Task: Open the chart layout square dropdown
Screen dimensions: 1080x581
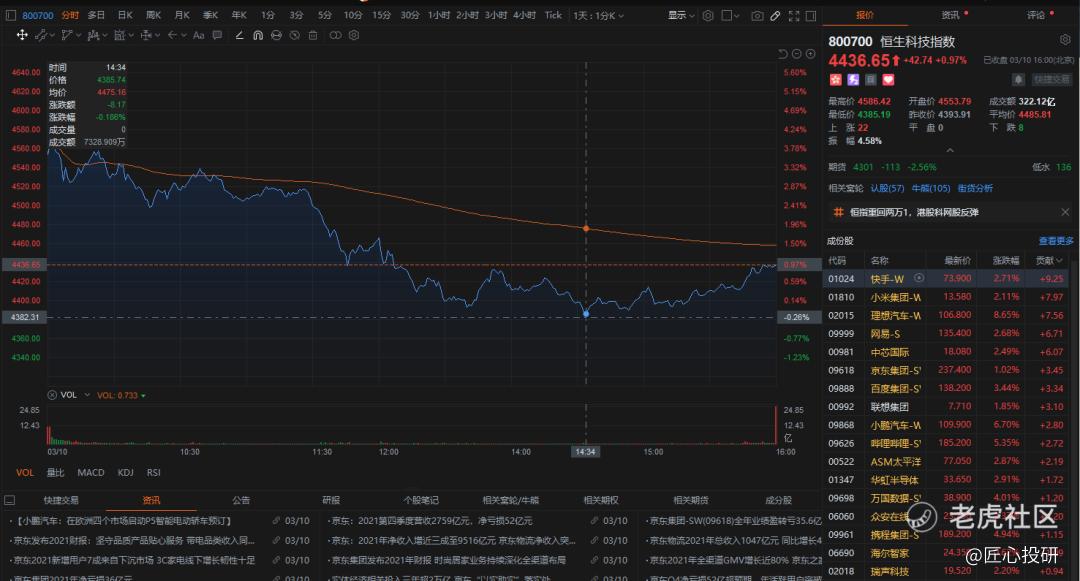Action: [730, 15]
